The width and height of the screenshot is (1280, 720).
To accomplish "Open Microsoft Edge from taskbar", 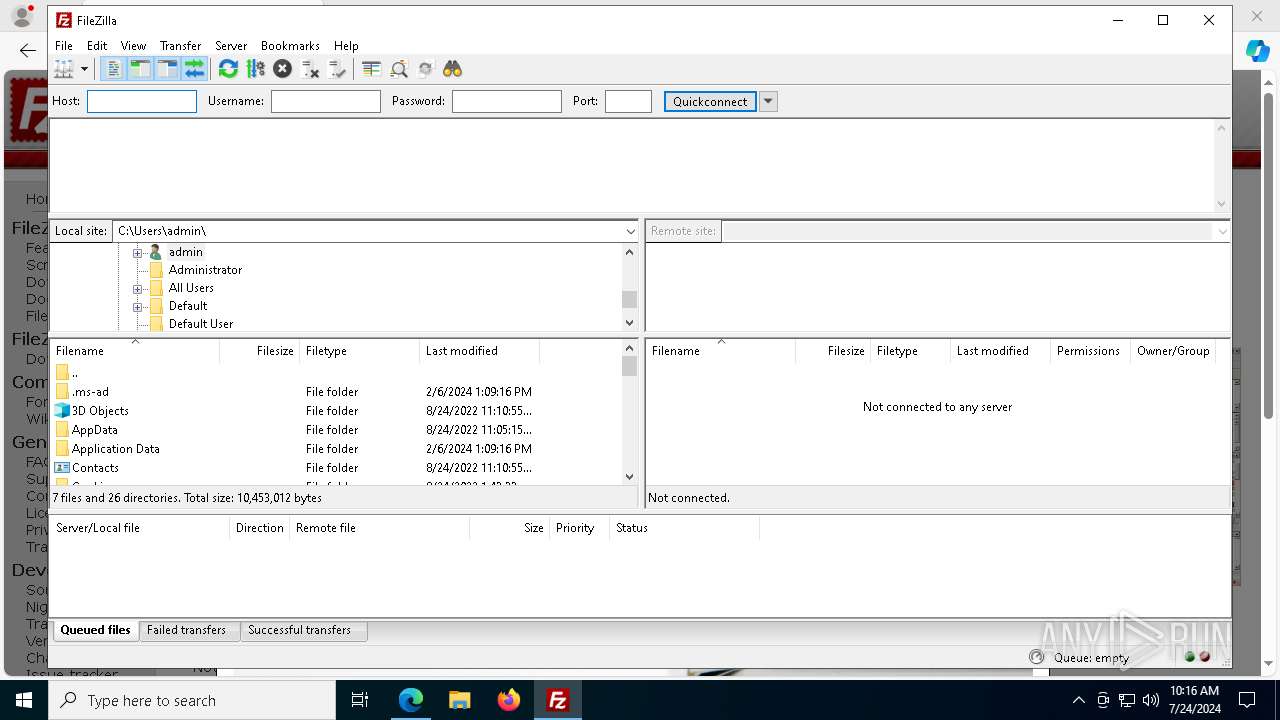I will click(x=411, y=700).
